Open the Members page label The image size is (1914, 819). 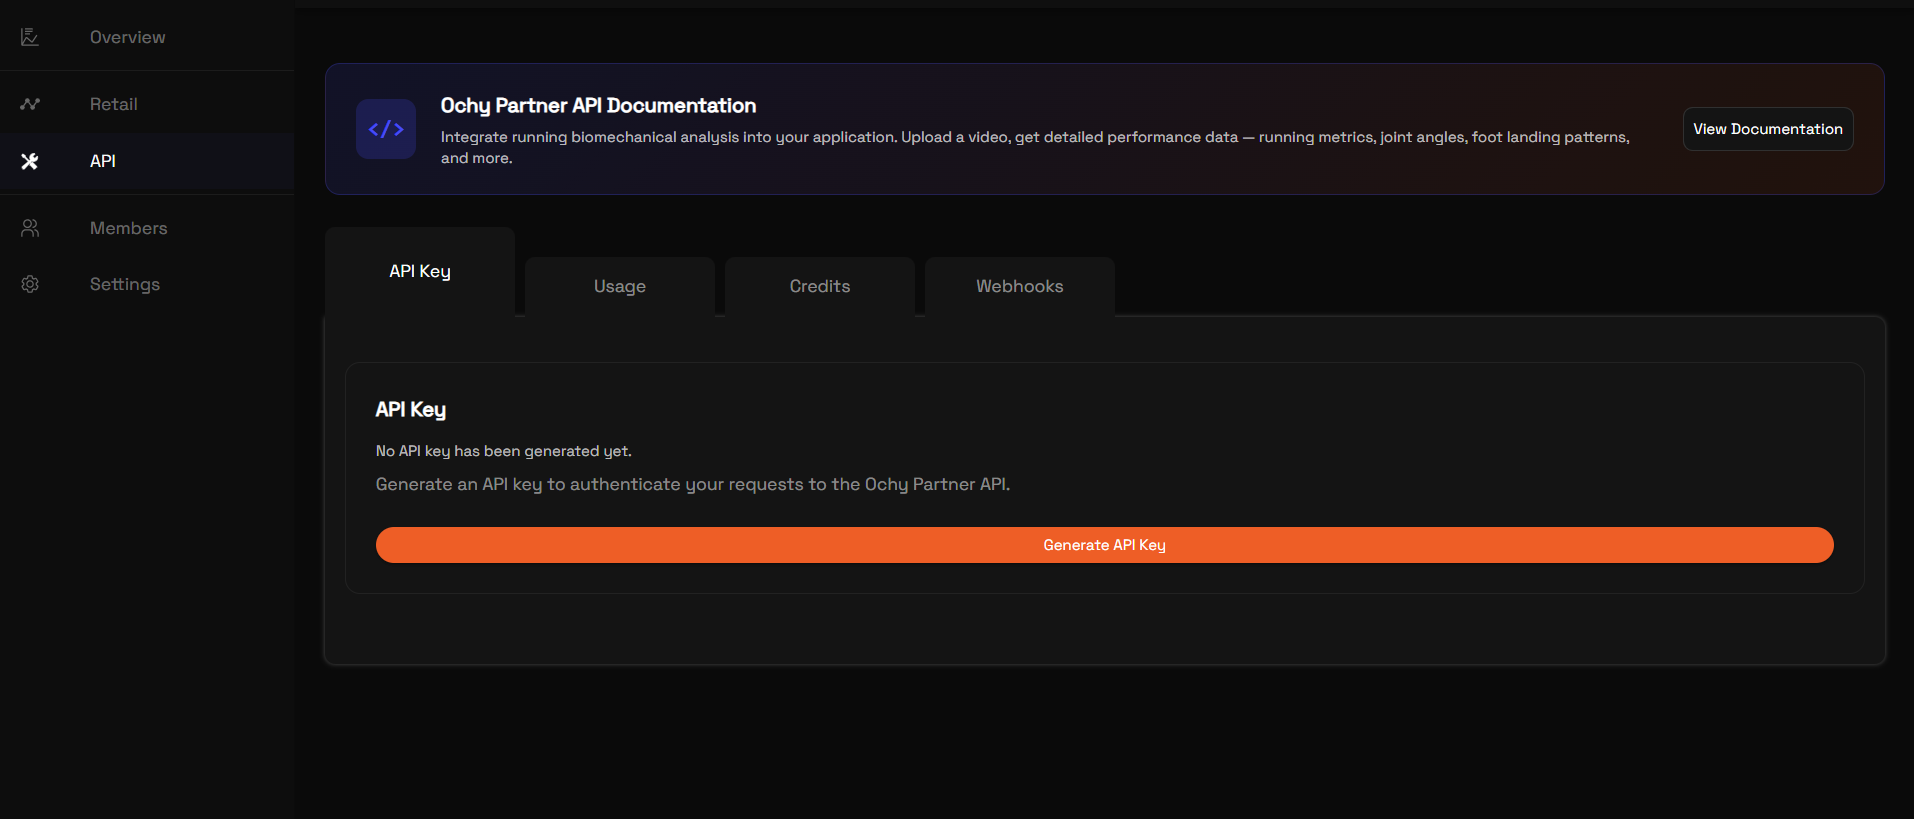[128, 228]
